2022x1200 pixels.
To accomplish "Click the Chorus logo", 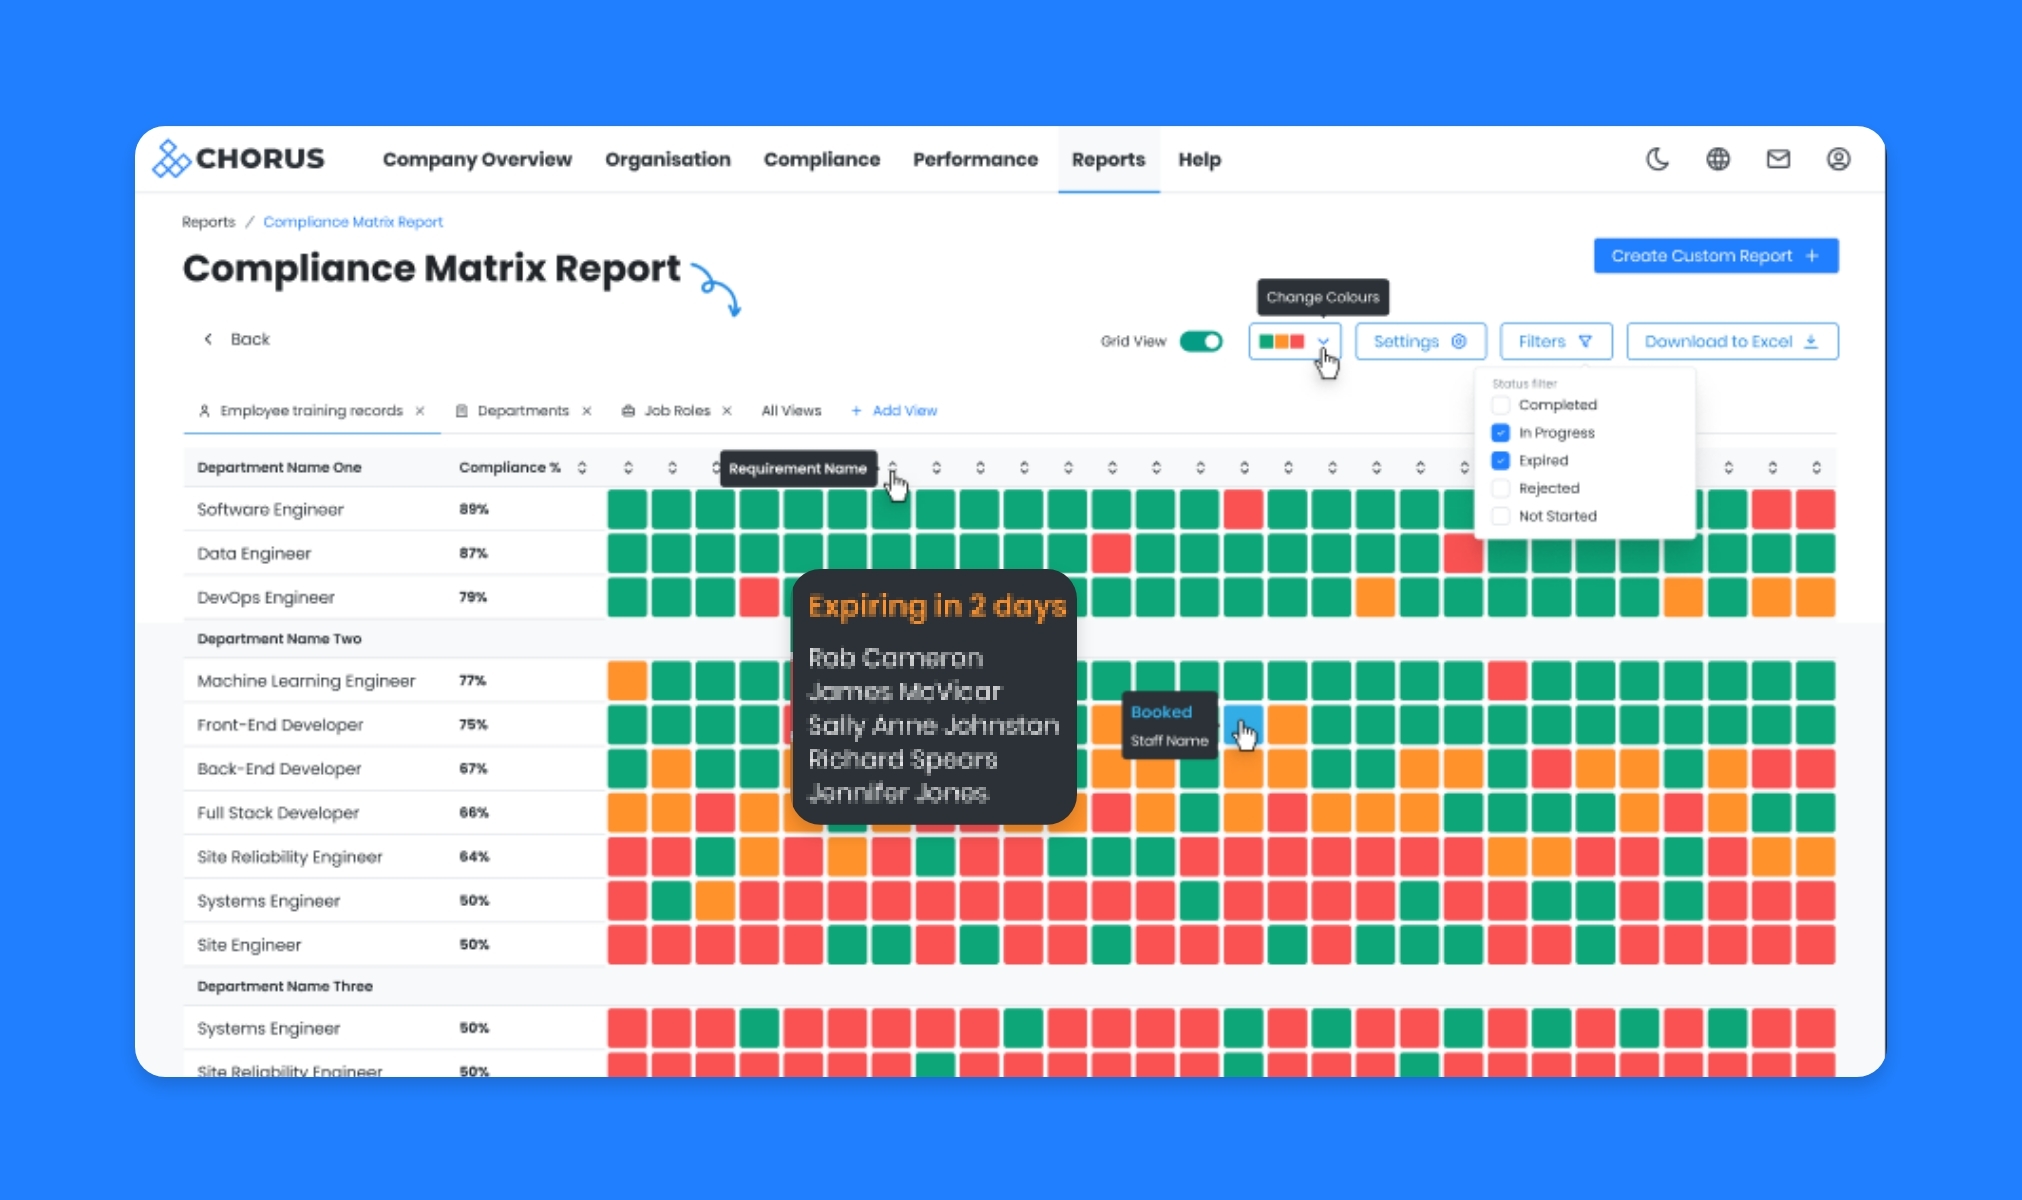I will click(x=239, y=159).
